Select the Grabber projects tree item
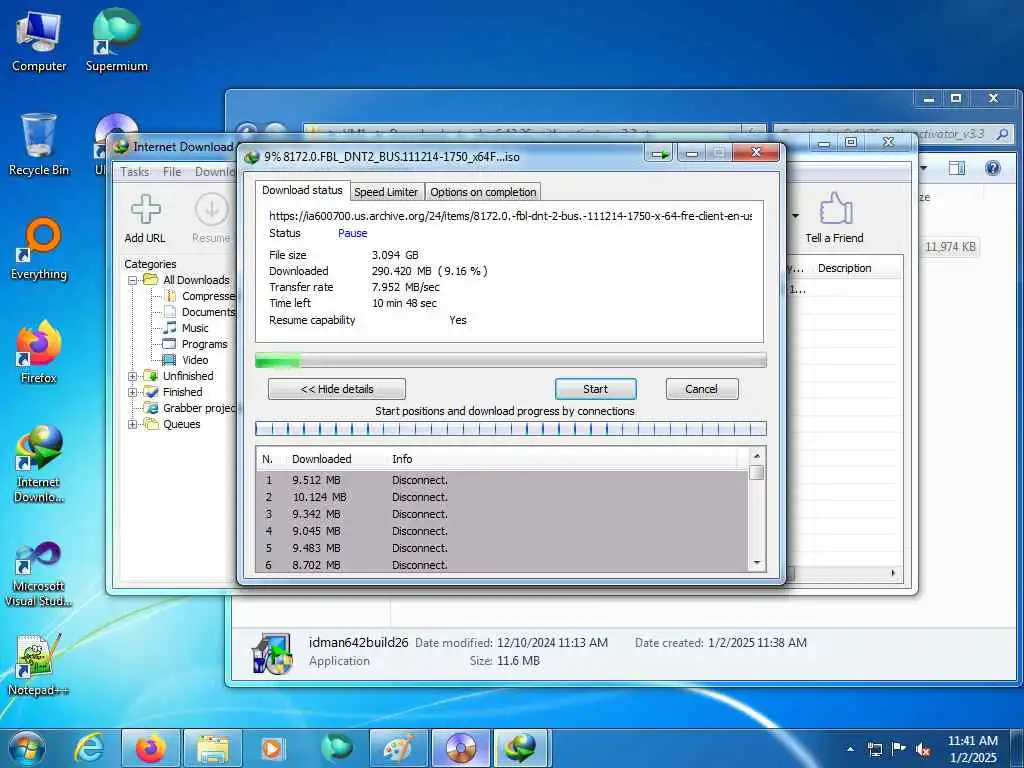Image resolution: width=1024 pixels, height=768 pixels. 199,408
